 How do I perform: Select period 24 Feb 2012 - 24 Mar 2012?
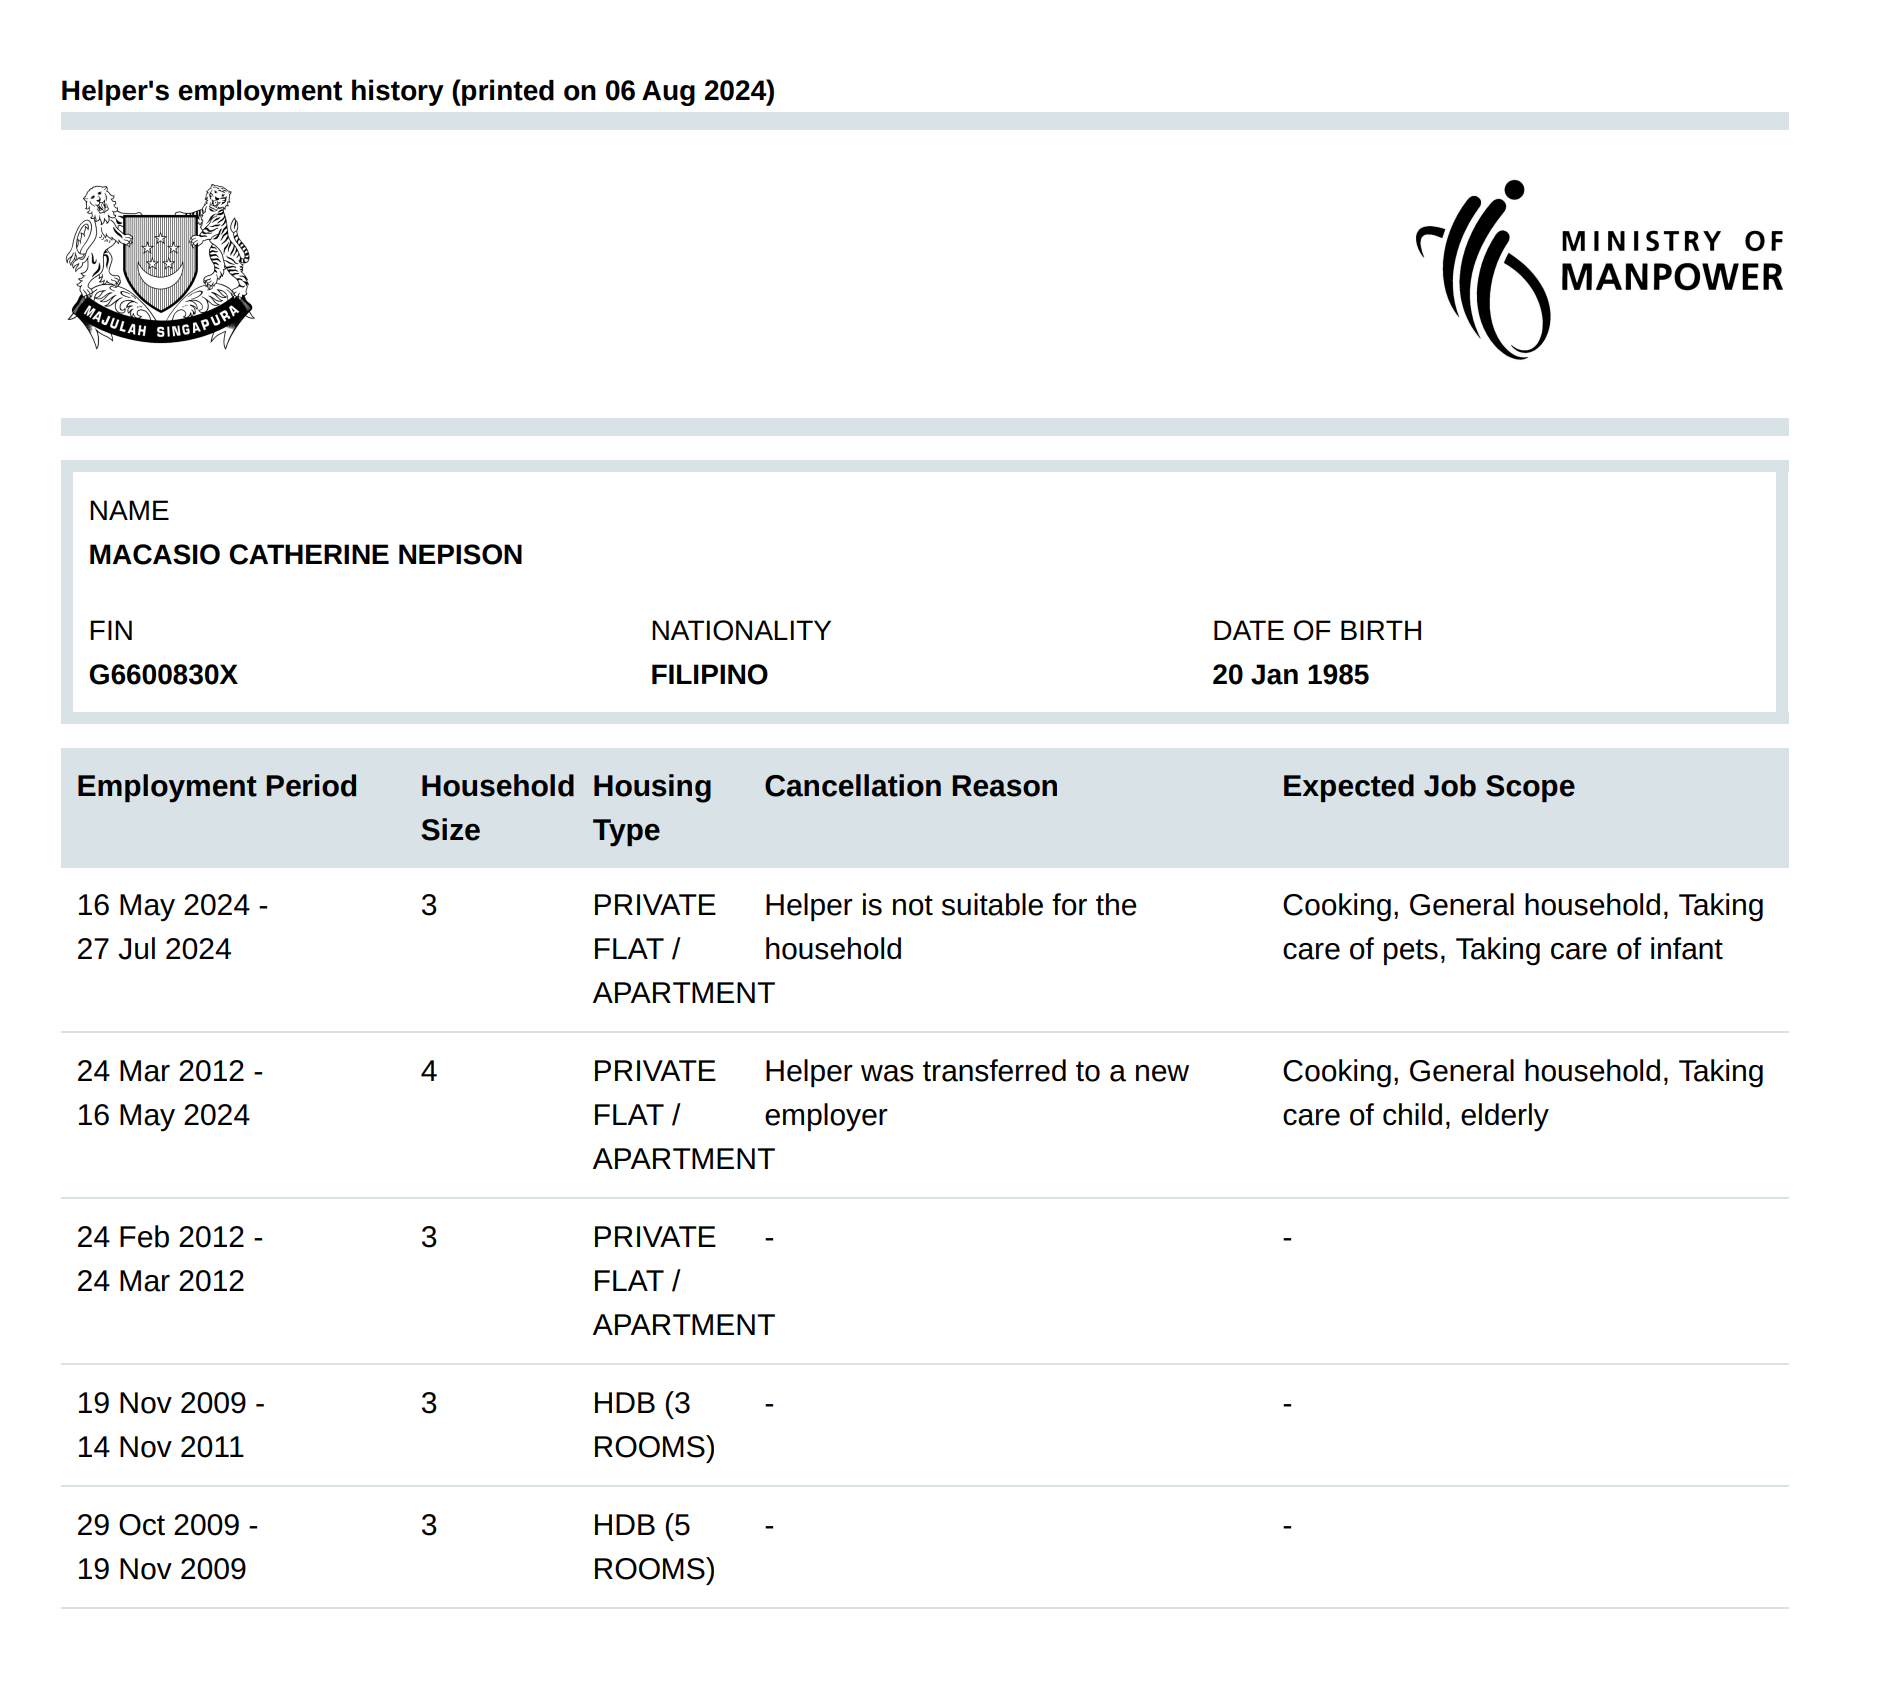170,1259
